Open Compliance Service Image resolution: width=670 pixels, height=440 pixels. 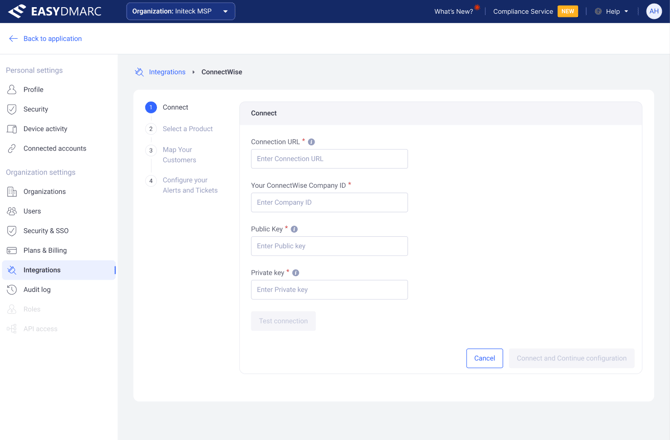pos(523,12)
